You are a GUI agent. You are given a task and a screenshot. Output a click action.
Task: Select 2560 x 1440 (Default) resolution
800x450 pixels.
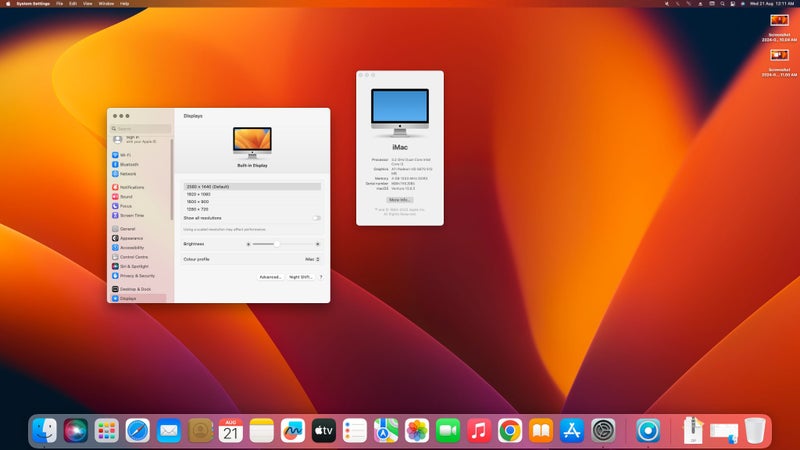(x=252, y=187)
